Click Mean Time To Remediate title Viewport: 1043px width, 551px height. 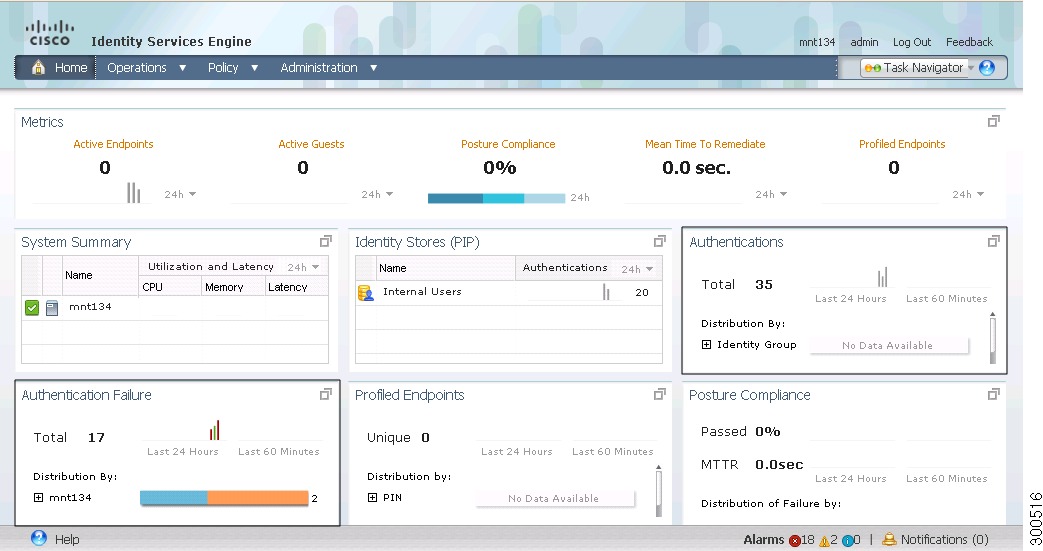[x=705, y=144]
